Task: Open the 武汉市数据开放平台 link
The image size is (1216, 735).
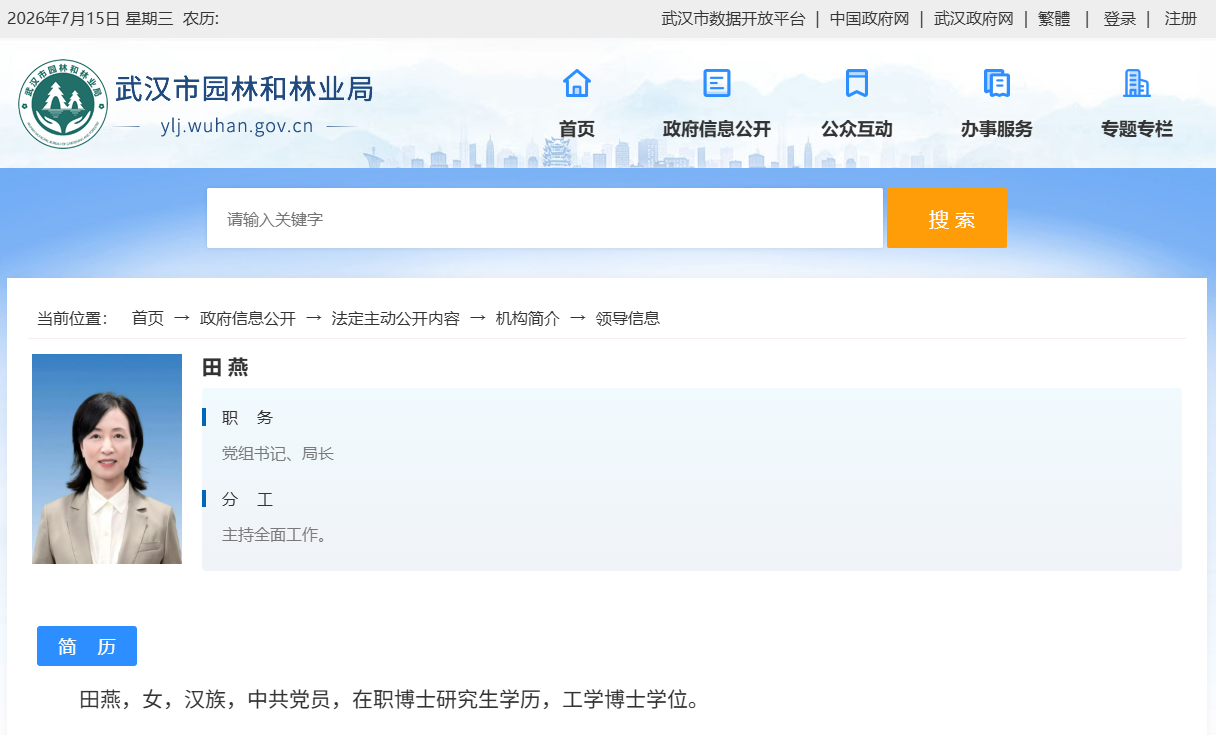Action: pyautogui.click(x=733, y=19)
